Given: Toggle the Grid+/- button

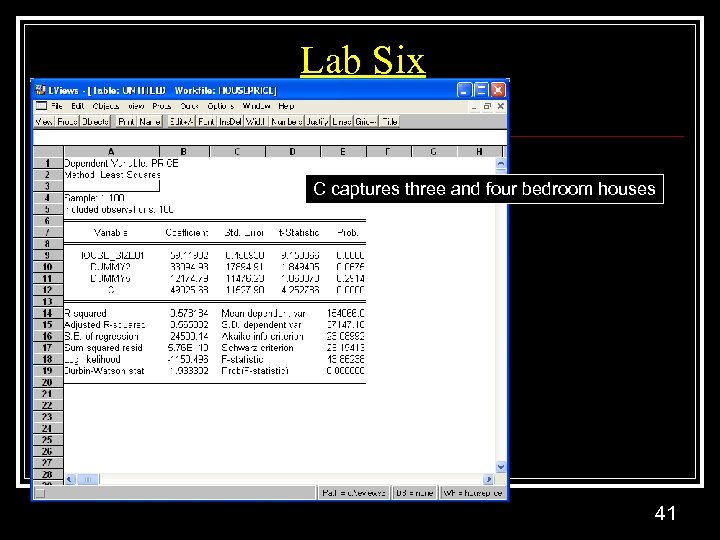Looking at the screenshot, I should point(366,122).
